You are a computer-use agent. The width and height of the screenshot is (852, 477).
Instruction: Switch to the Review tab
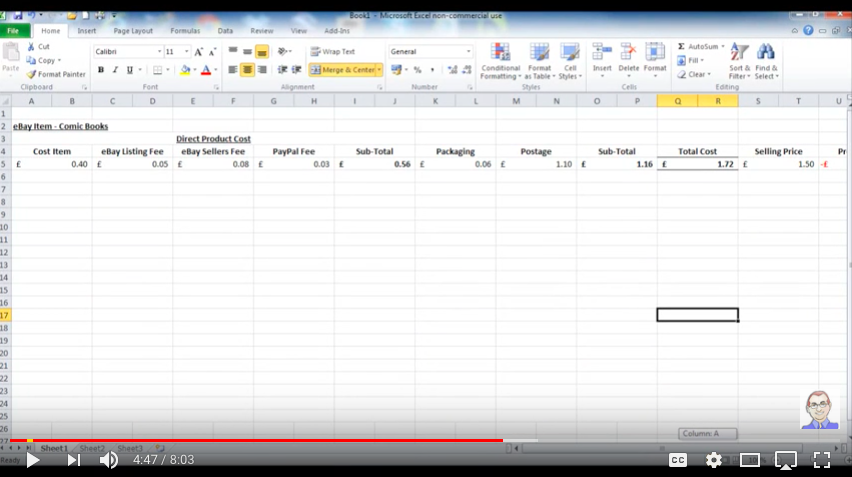[262, 31]
